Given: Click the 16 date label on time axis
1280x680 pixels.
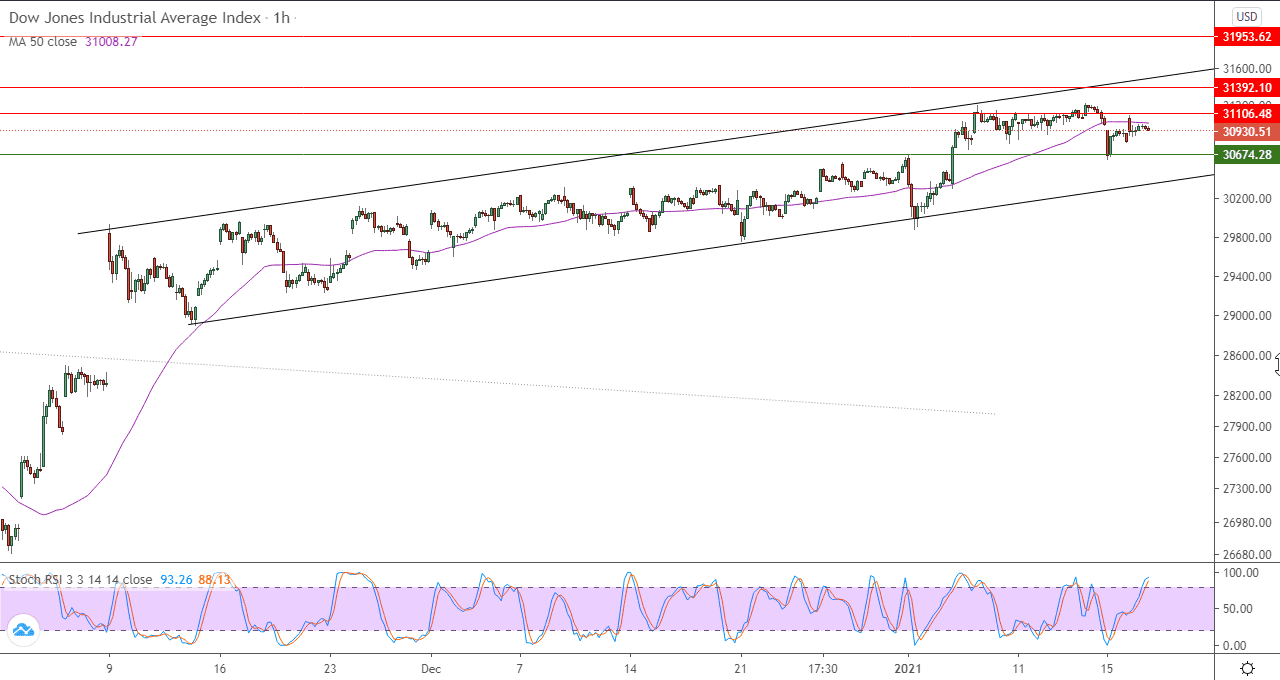Looking at the screenshot, I should 220,667.
